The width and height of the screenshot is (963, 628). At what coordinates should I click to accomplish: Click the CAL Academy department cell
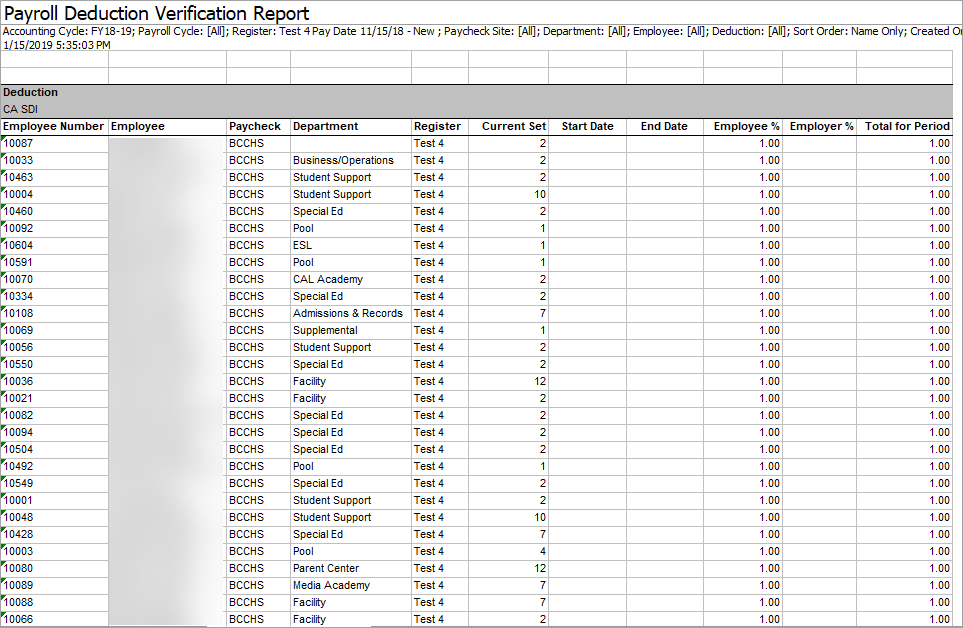tap(327, 280)
